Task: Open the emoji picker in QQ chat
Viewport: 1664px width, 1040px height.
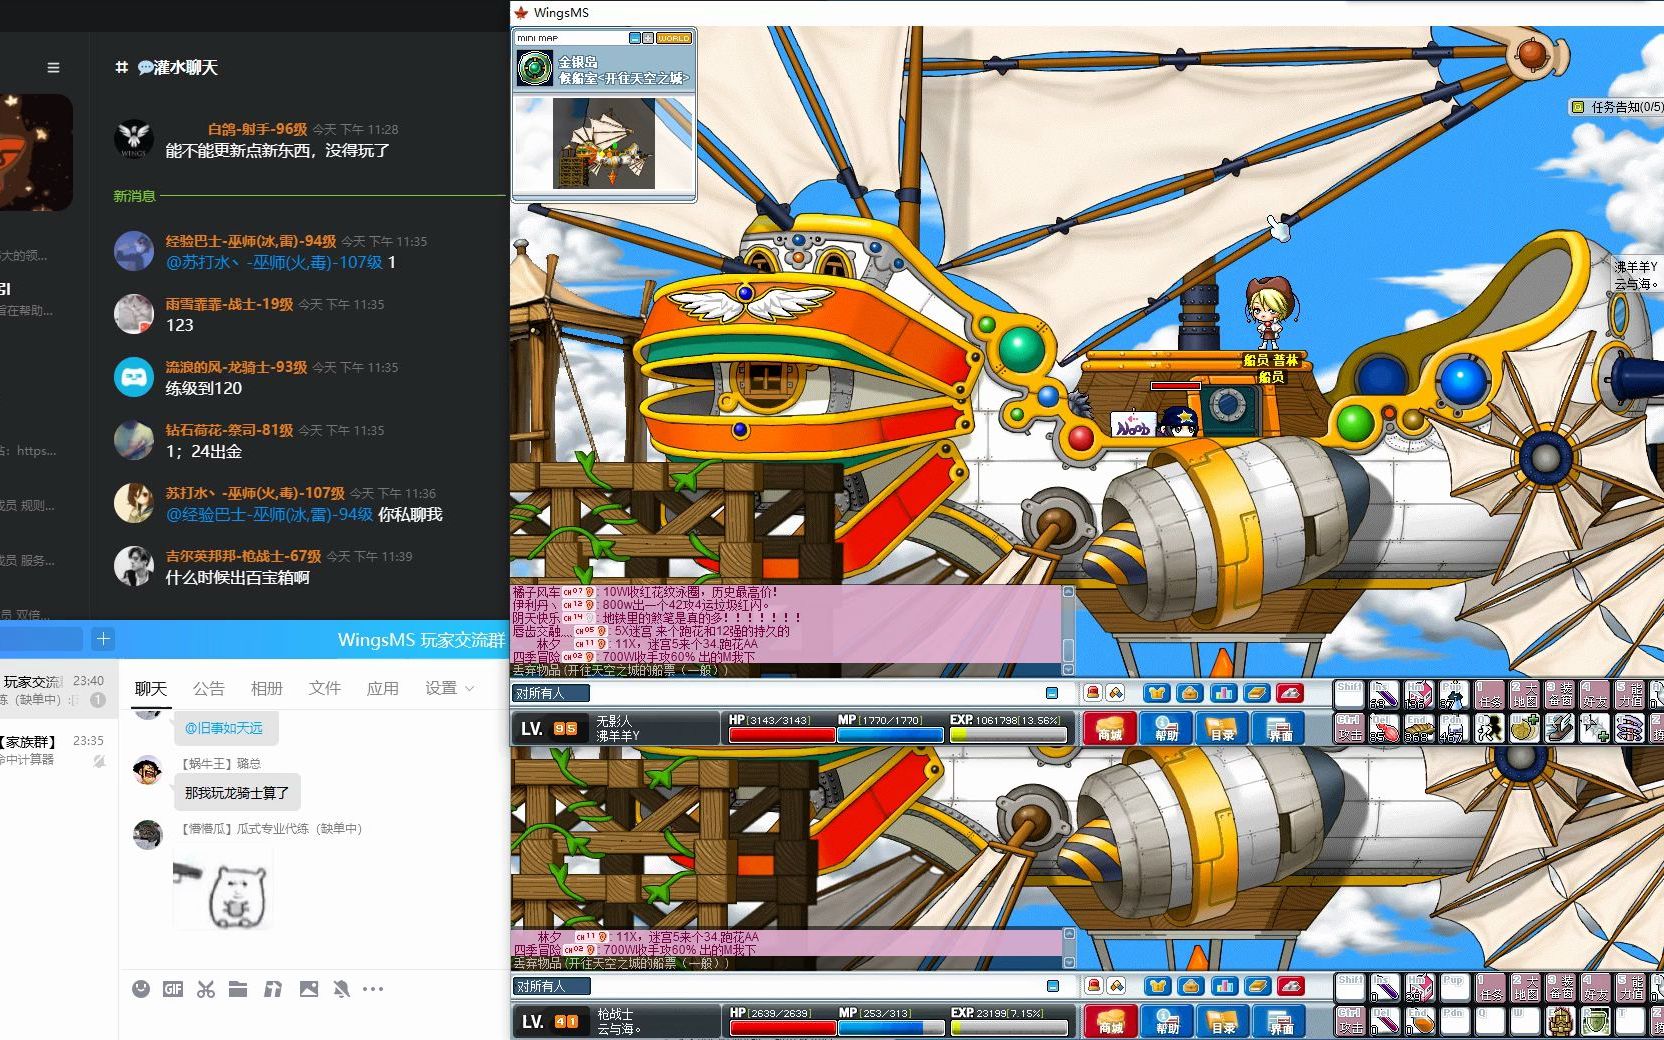Action: coord(141,989)
